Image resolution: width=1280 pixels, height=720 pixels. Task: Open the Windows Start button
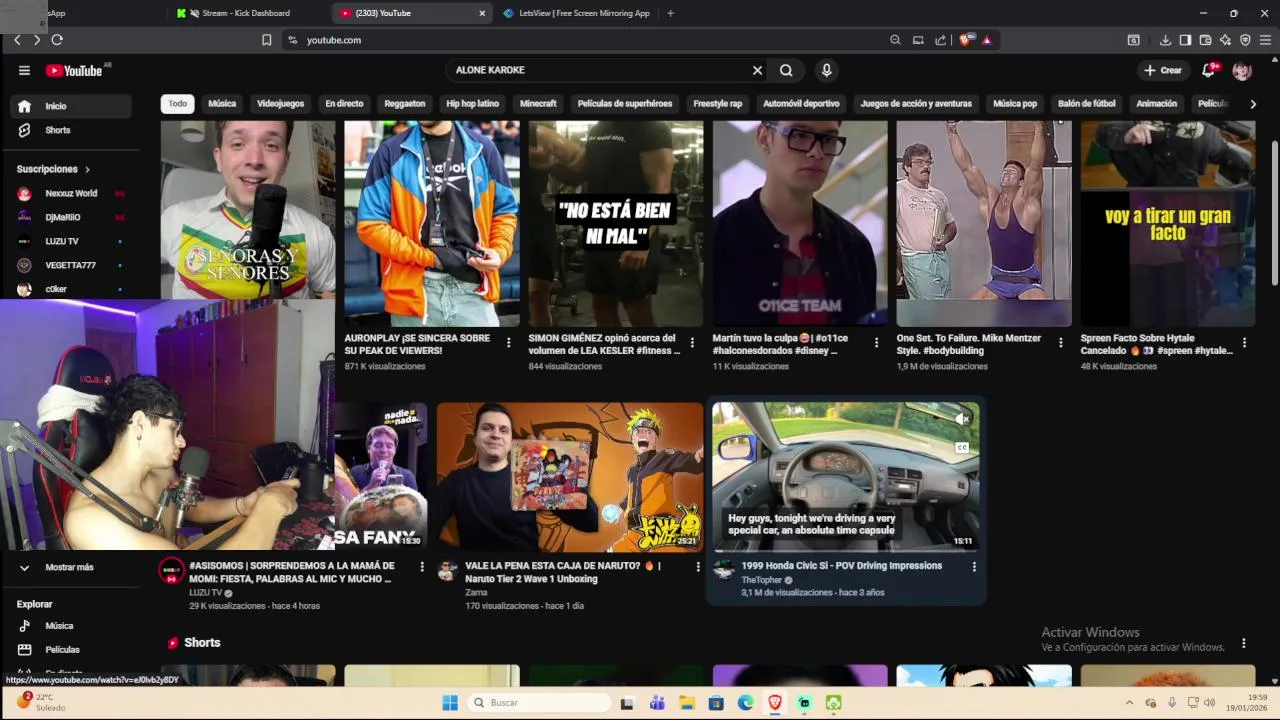tap(450, 703)
